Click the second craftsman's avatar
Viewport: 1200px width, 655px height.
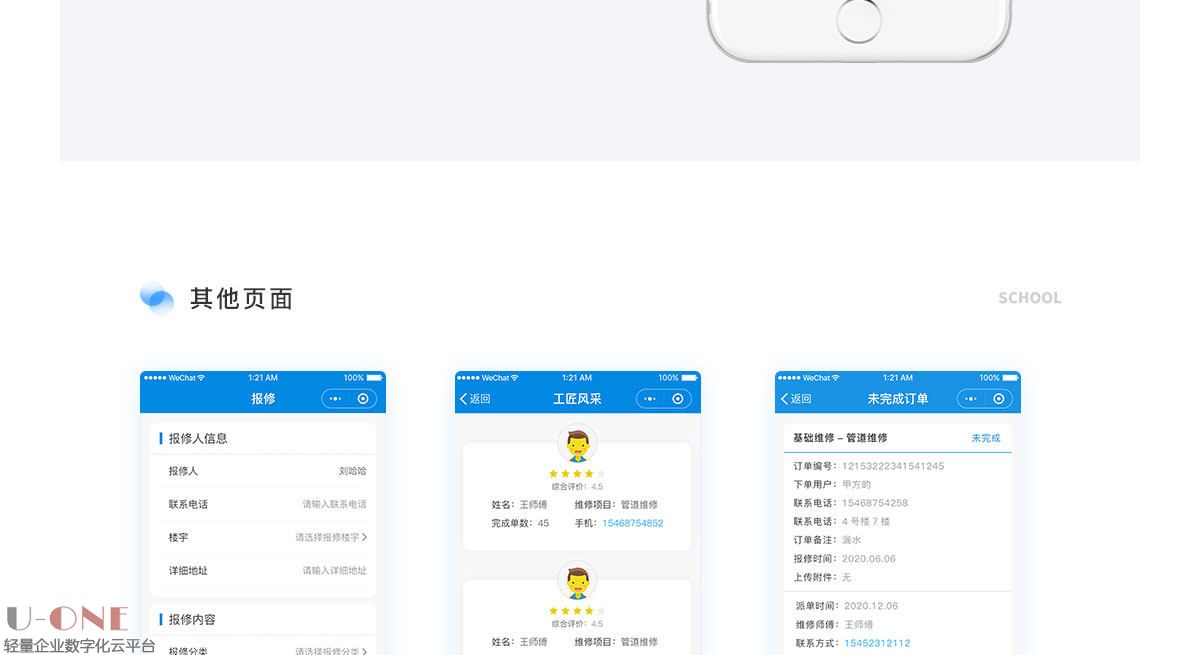pos(577,581)
